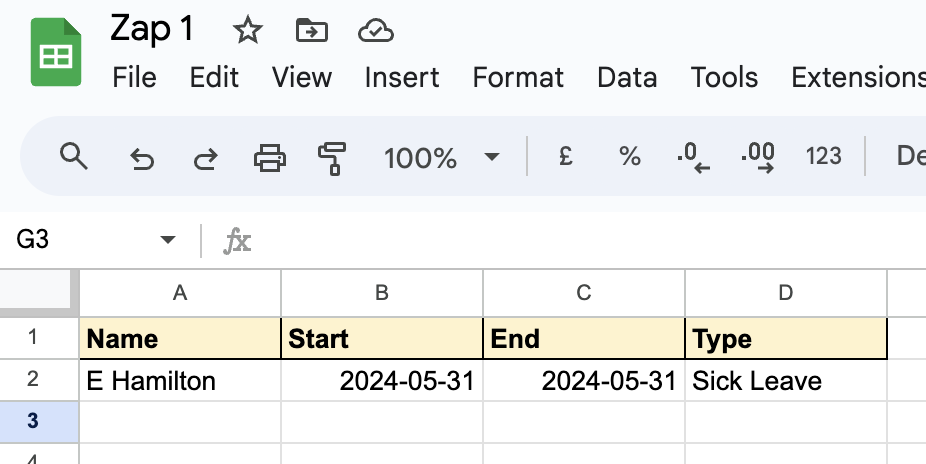Star the Zap 1 spreadsheet
The height and width of the screenshot is (464, 926).
tap(247, 30)
